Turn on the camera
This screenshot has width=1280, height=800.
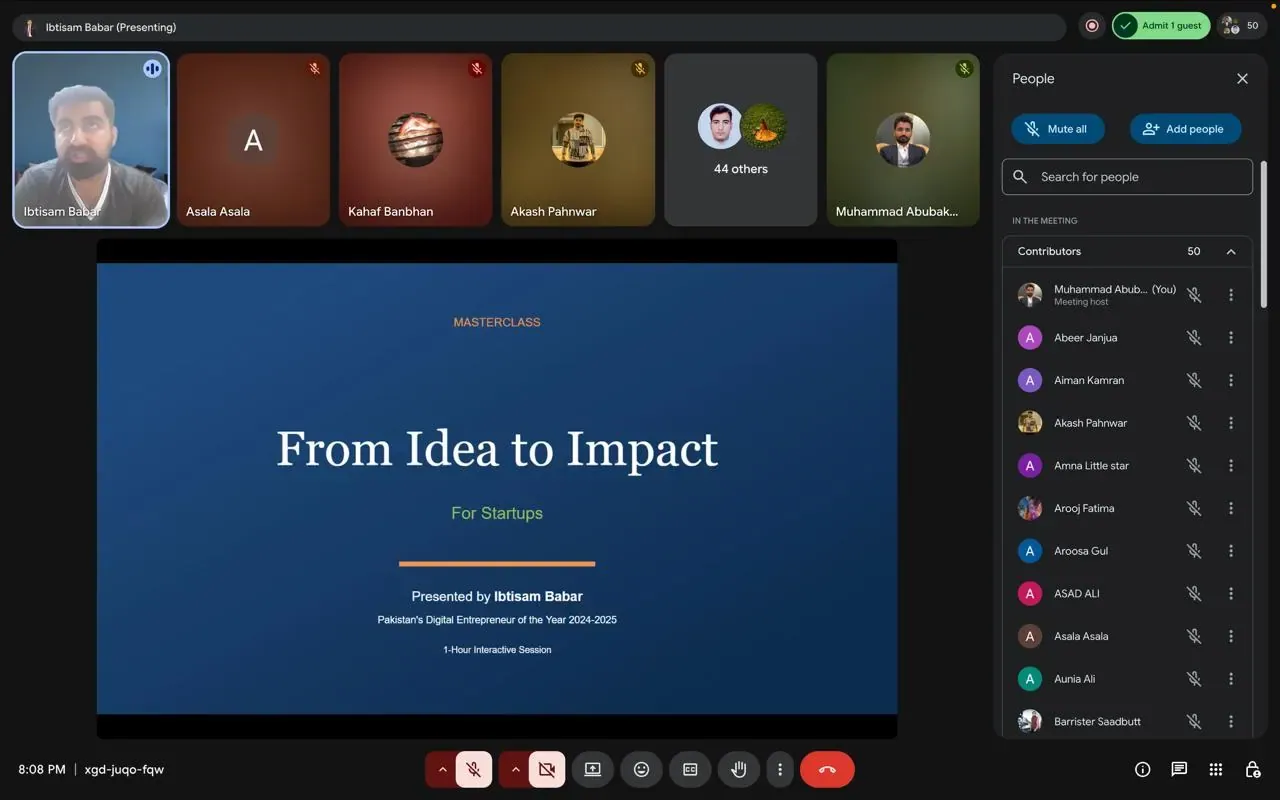tap(547, 769)
